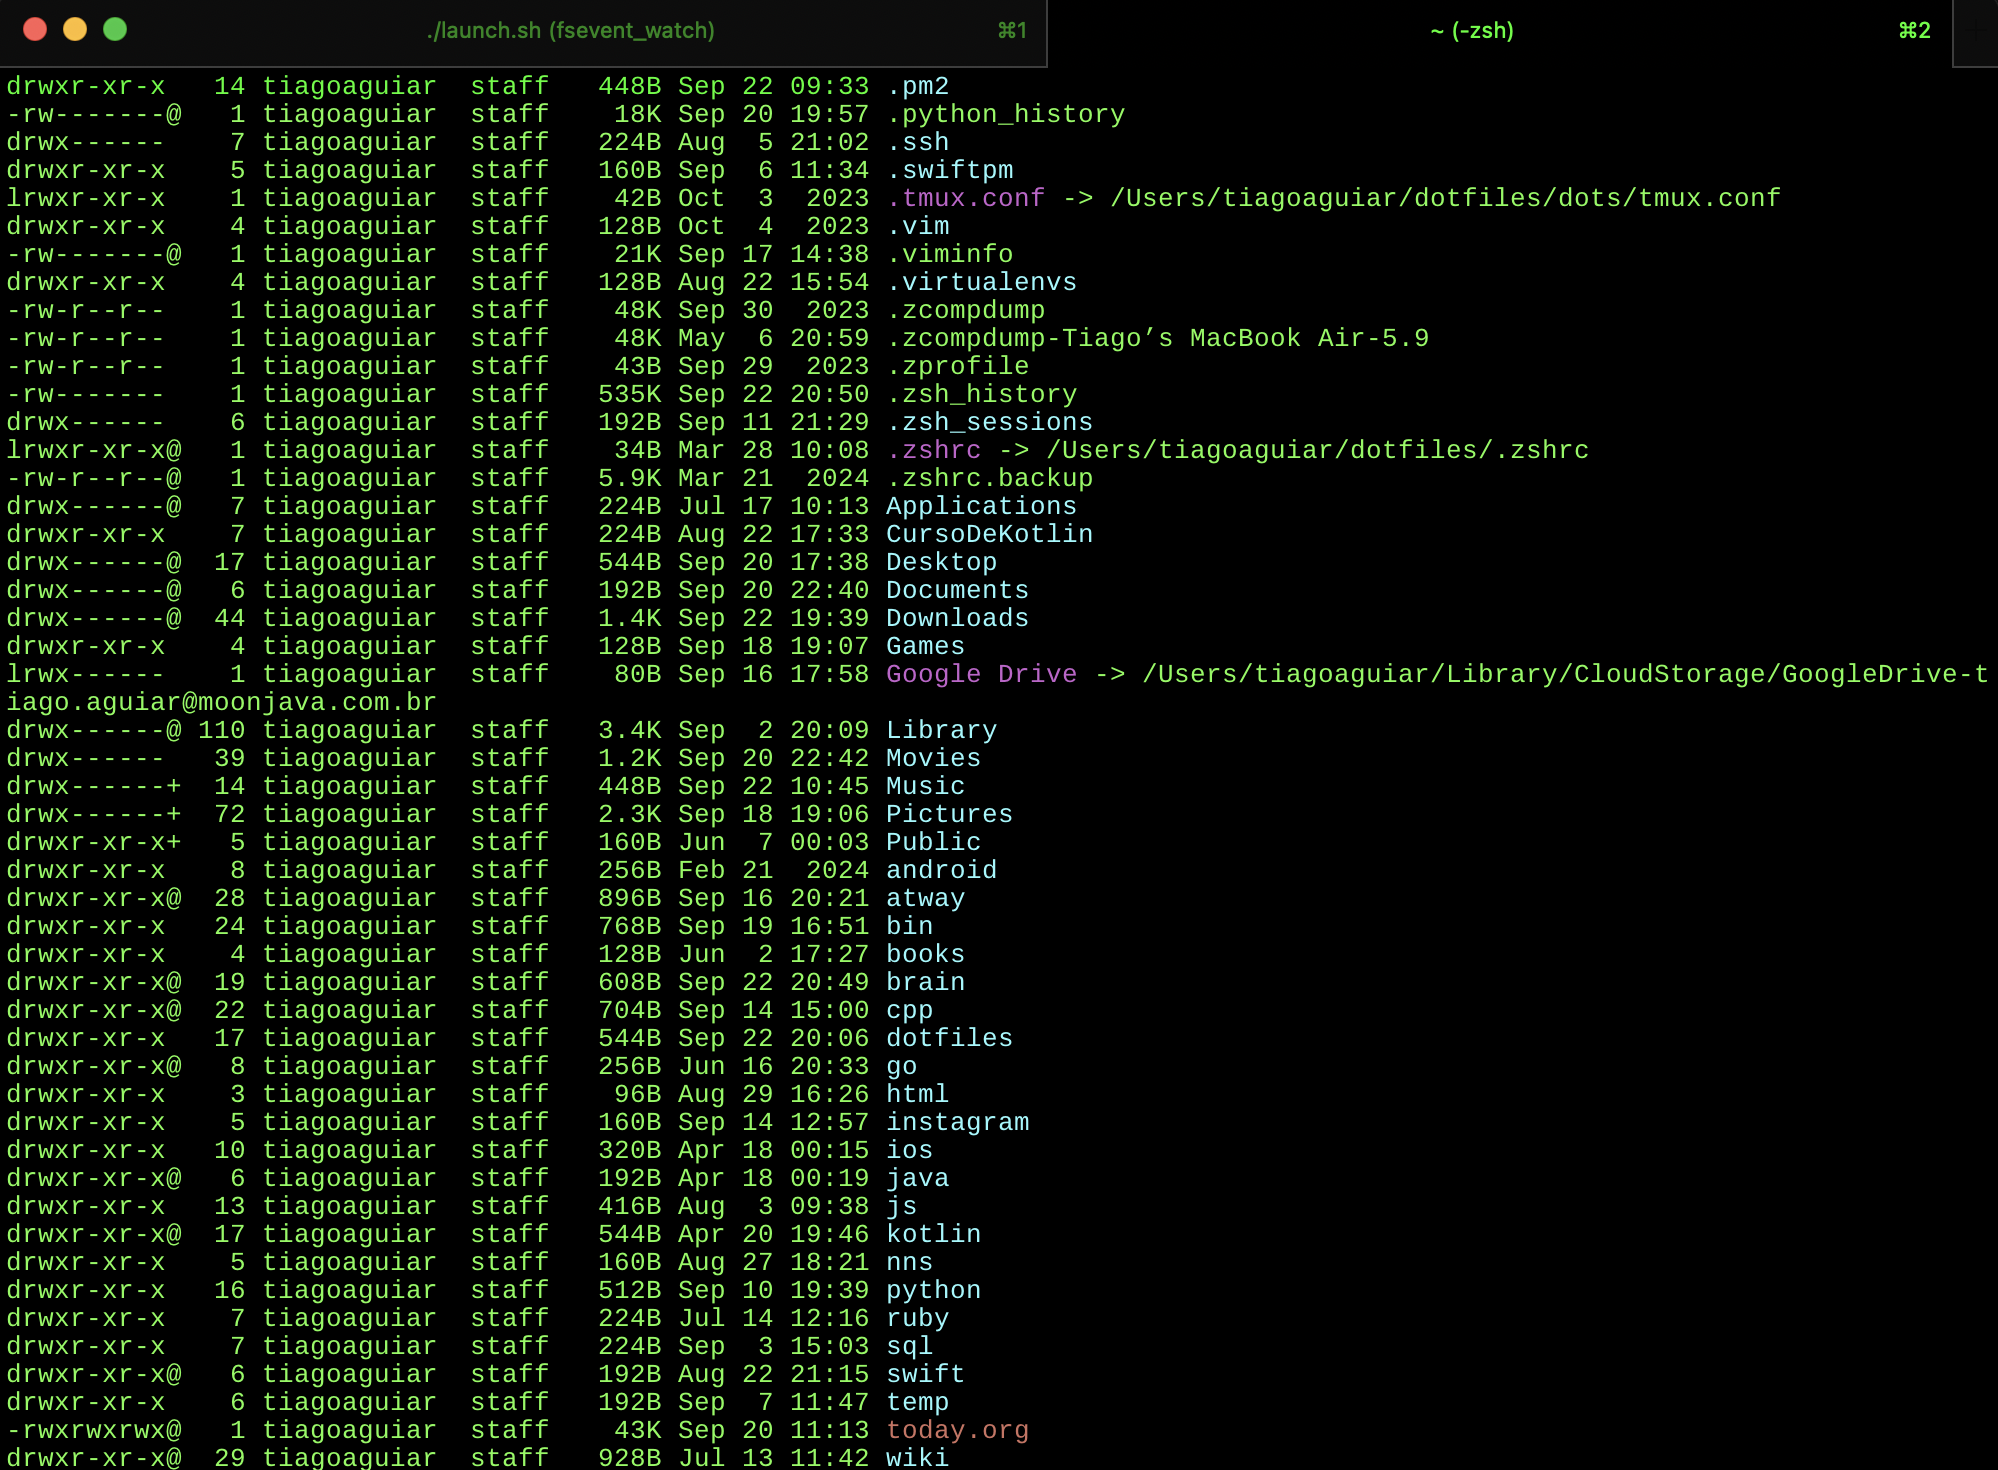Click the .tmux.conf symlink name

point(966,198)
